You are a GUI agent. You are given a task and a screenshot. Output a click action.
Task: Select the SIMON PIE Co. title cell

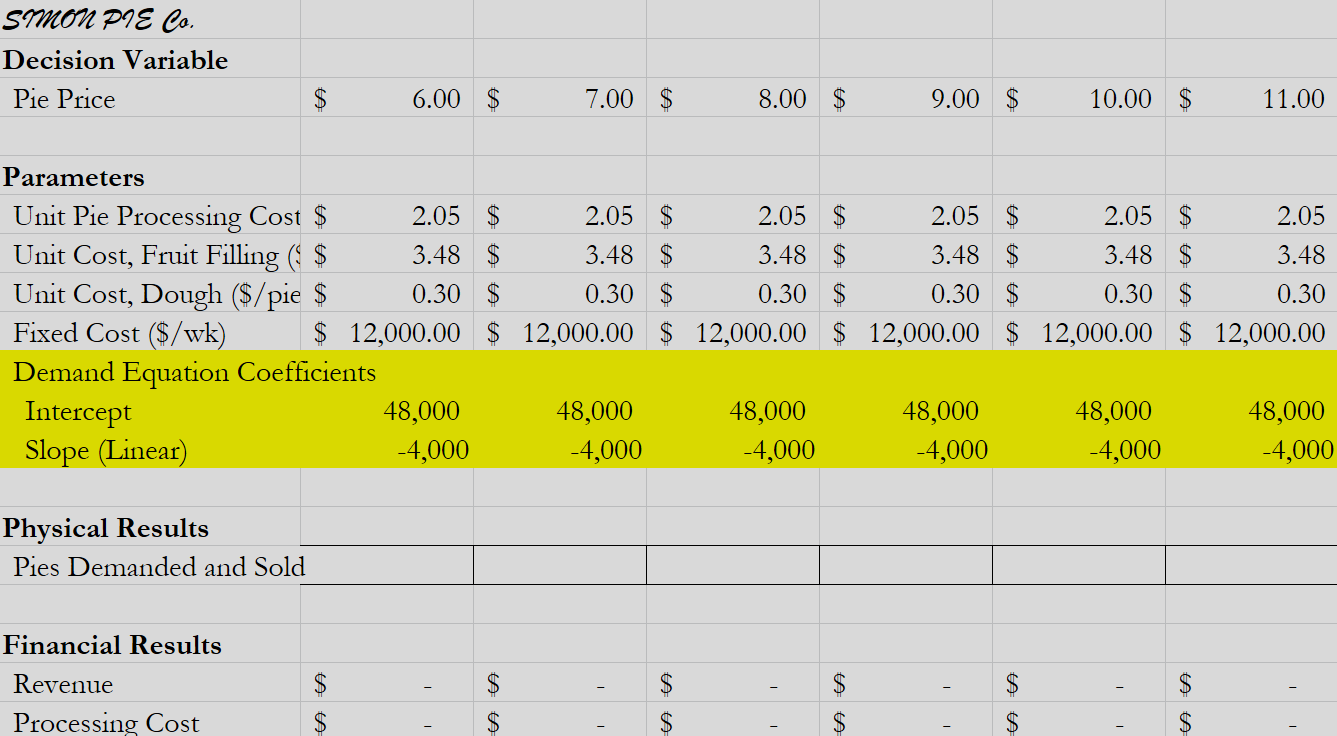150,20
